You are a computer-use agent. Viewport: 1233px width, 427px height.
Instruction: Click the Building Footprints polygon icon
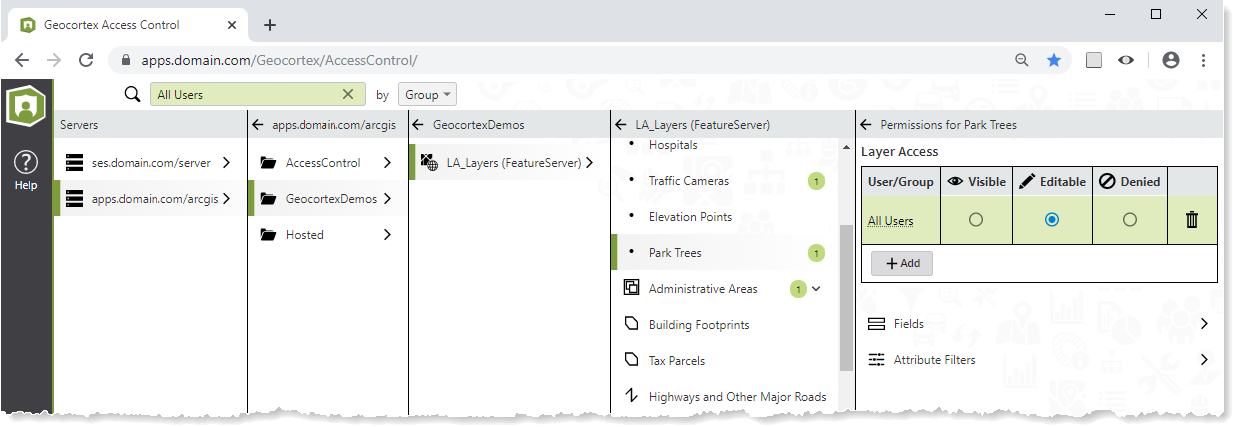point(631,325)
